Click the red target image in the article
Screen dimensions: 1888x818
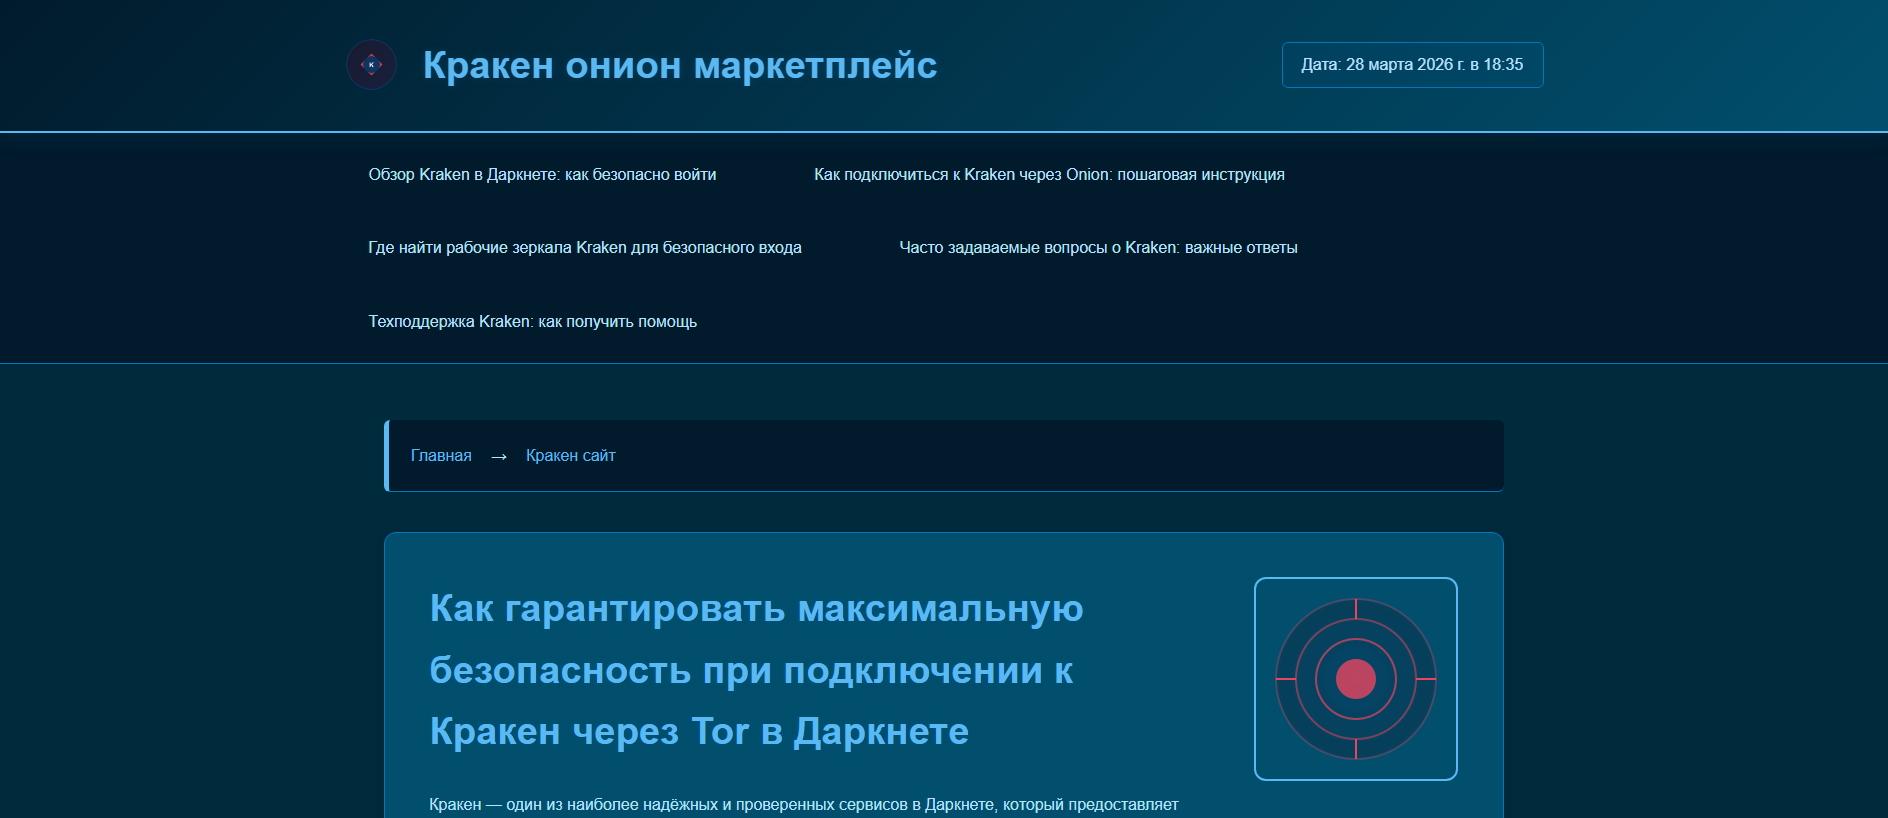1356,679
